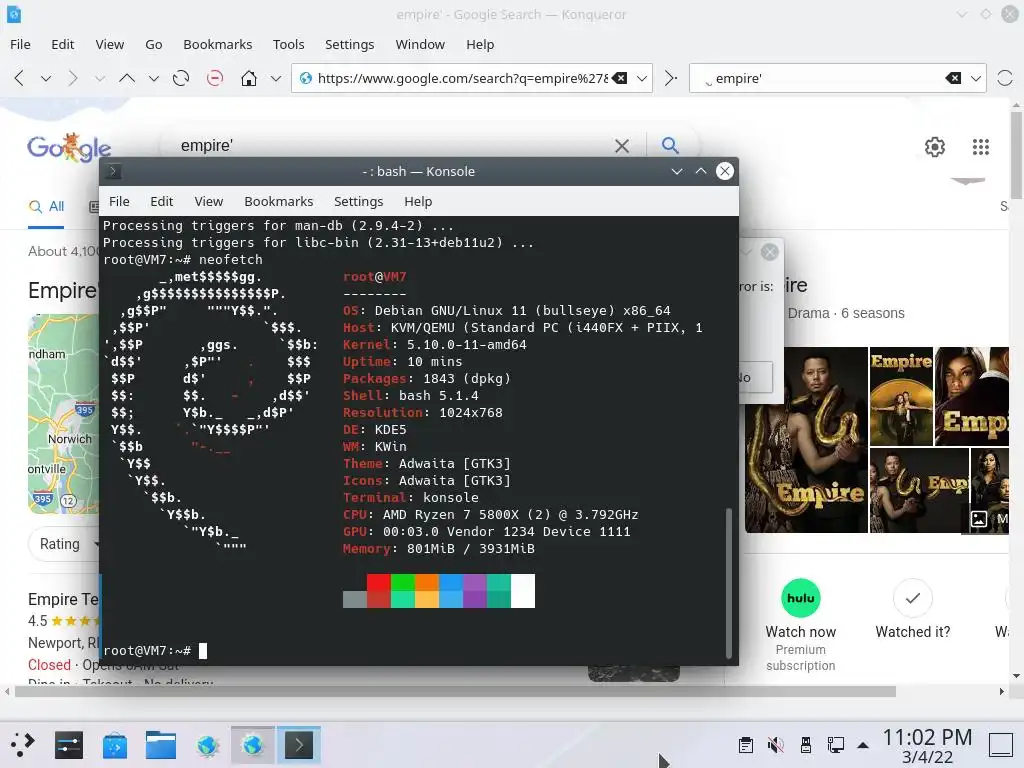Expand hidden system tray icons
Viewport: 1024px width, 768px height.
(863, 745)
